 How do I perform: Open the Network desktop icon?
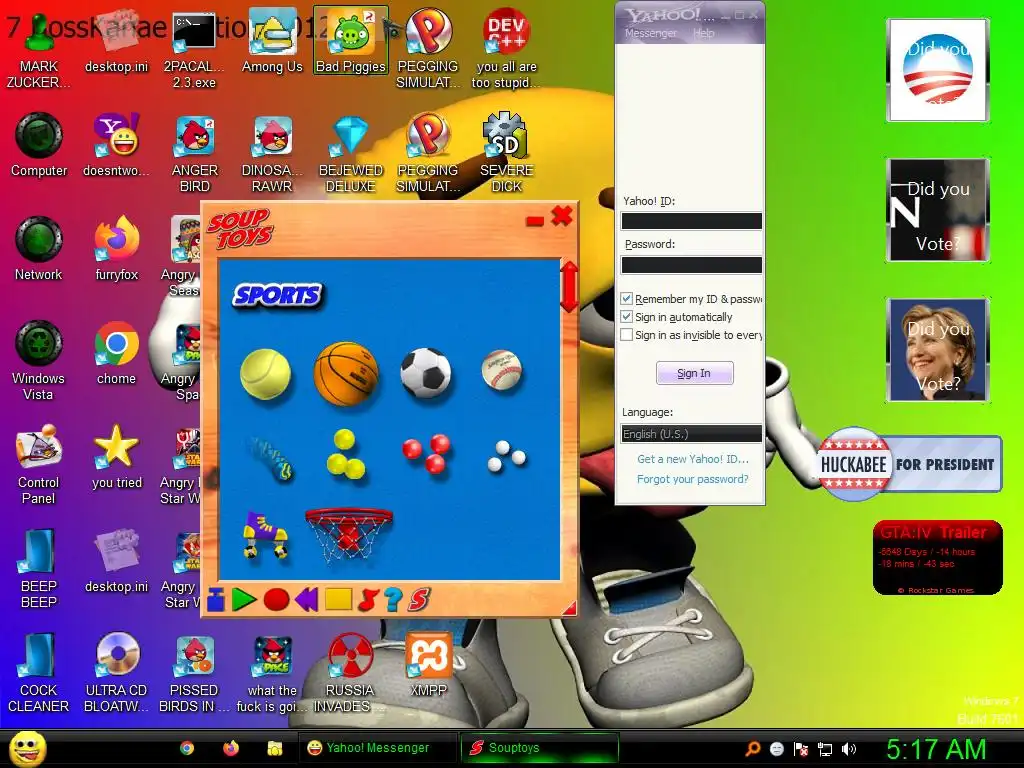pos(39,249)
